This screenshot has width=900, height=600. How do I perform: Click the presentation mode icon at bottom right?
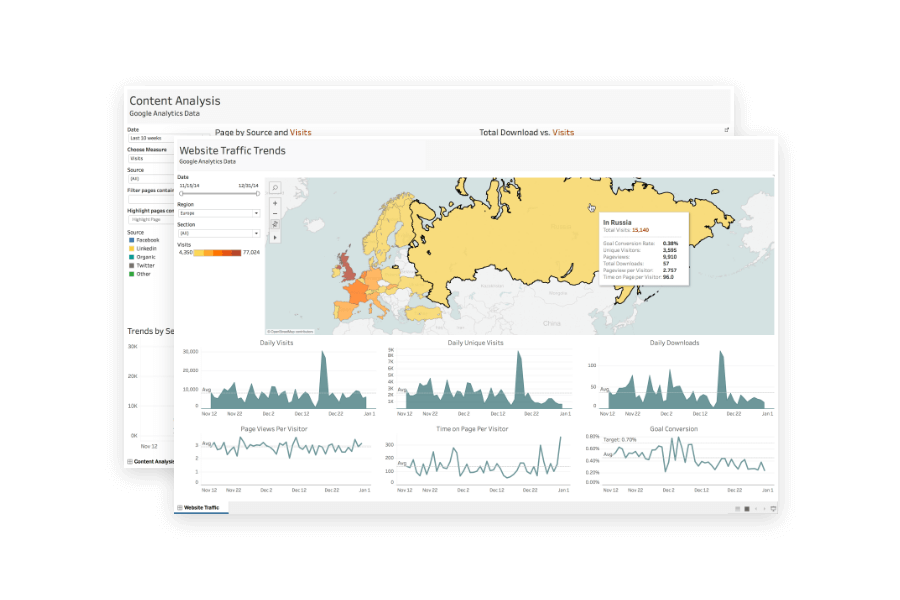773,508
